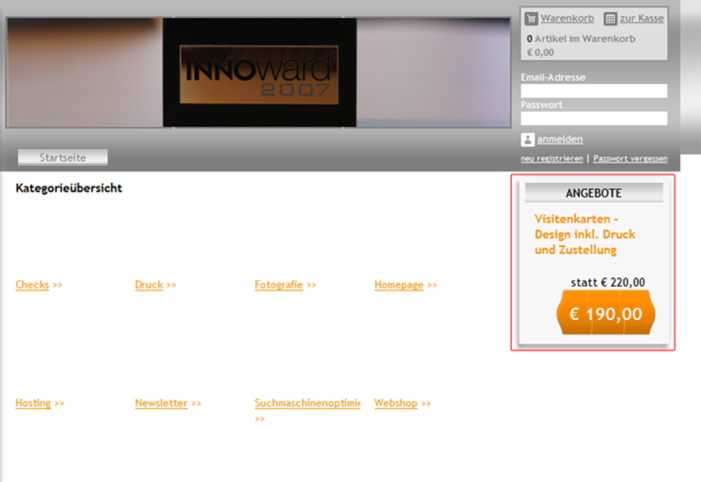Viewport: 701px width, 482px height.
Task: Go to checkout via zur Kasse link
Action: (x=642, y=18)
